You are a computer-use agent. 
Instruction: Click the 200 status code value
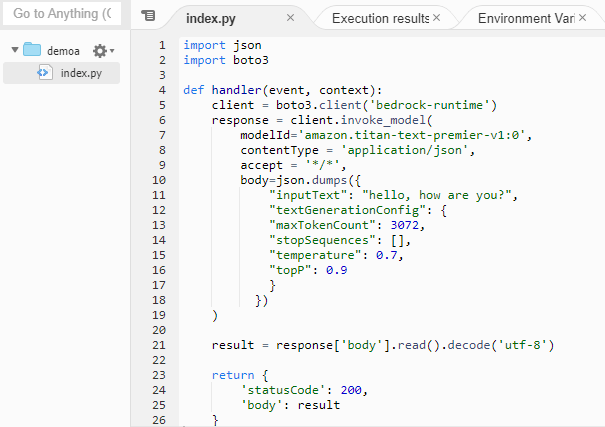point(351,390)
